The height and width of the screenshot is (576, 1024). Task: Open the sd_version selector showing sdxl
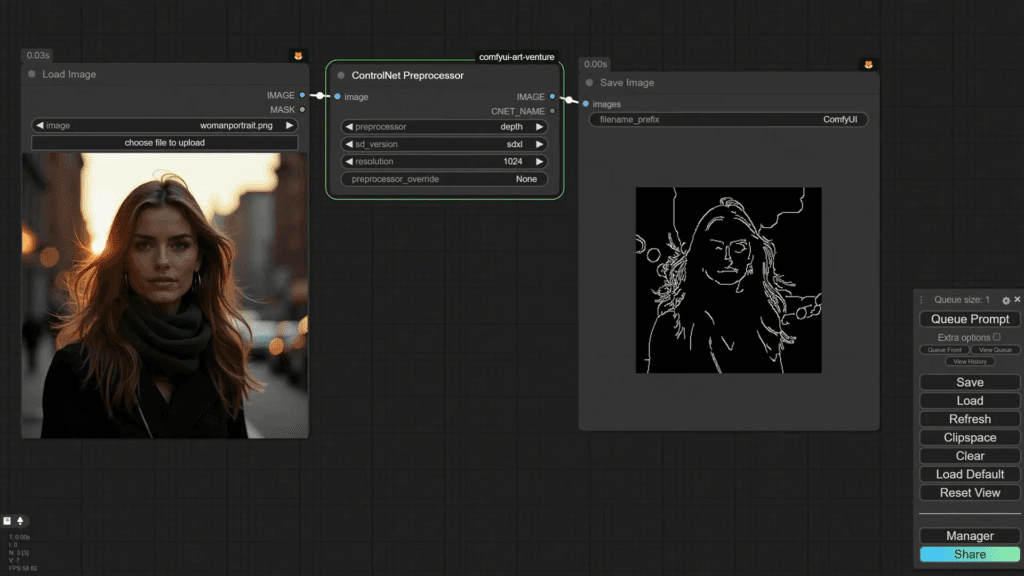(x=444, y=144)
